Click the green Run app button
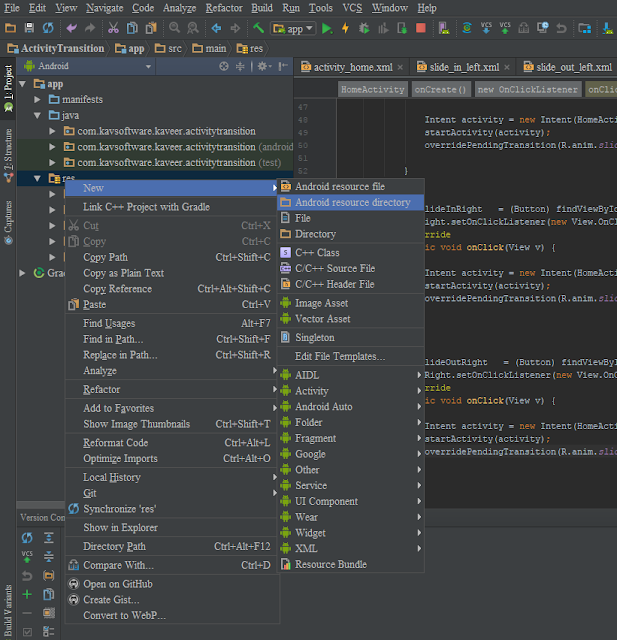Viewport: 617px width, 640px height. [x=327, y=28]
